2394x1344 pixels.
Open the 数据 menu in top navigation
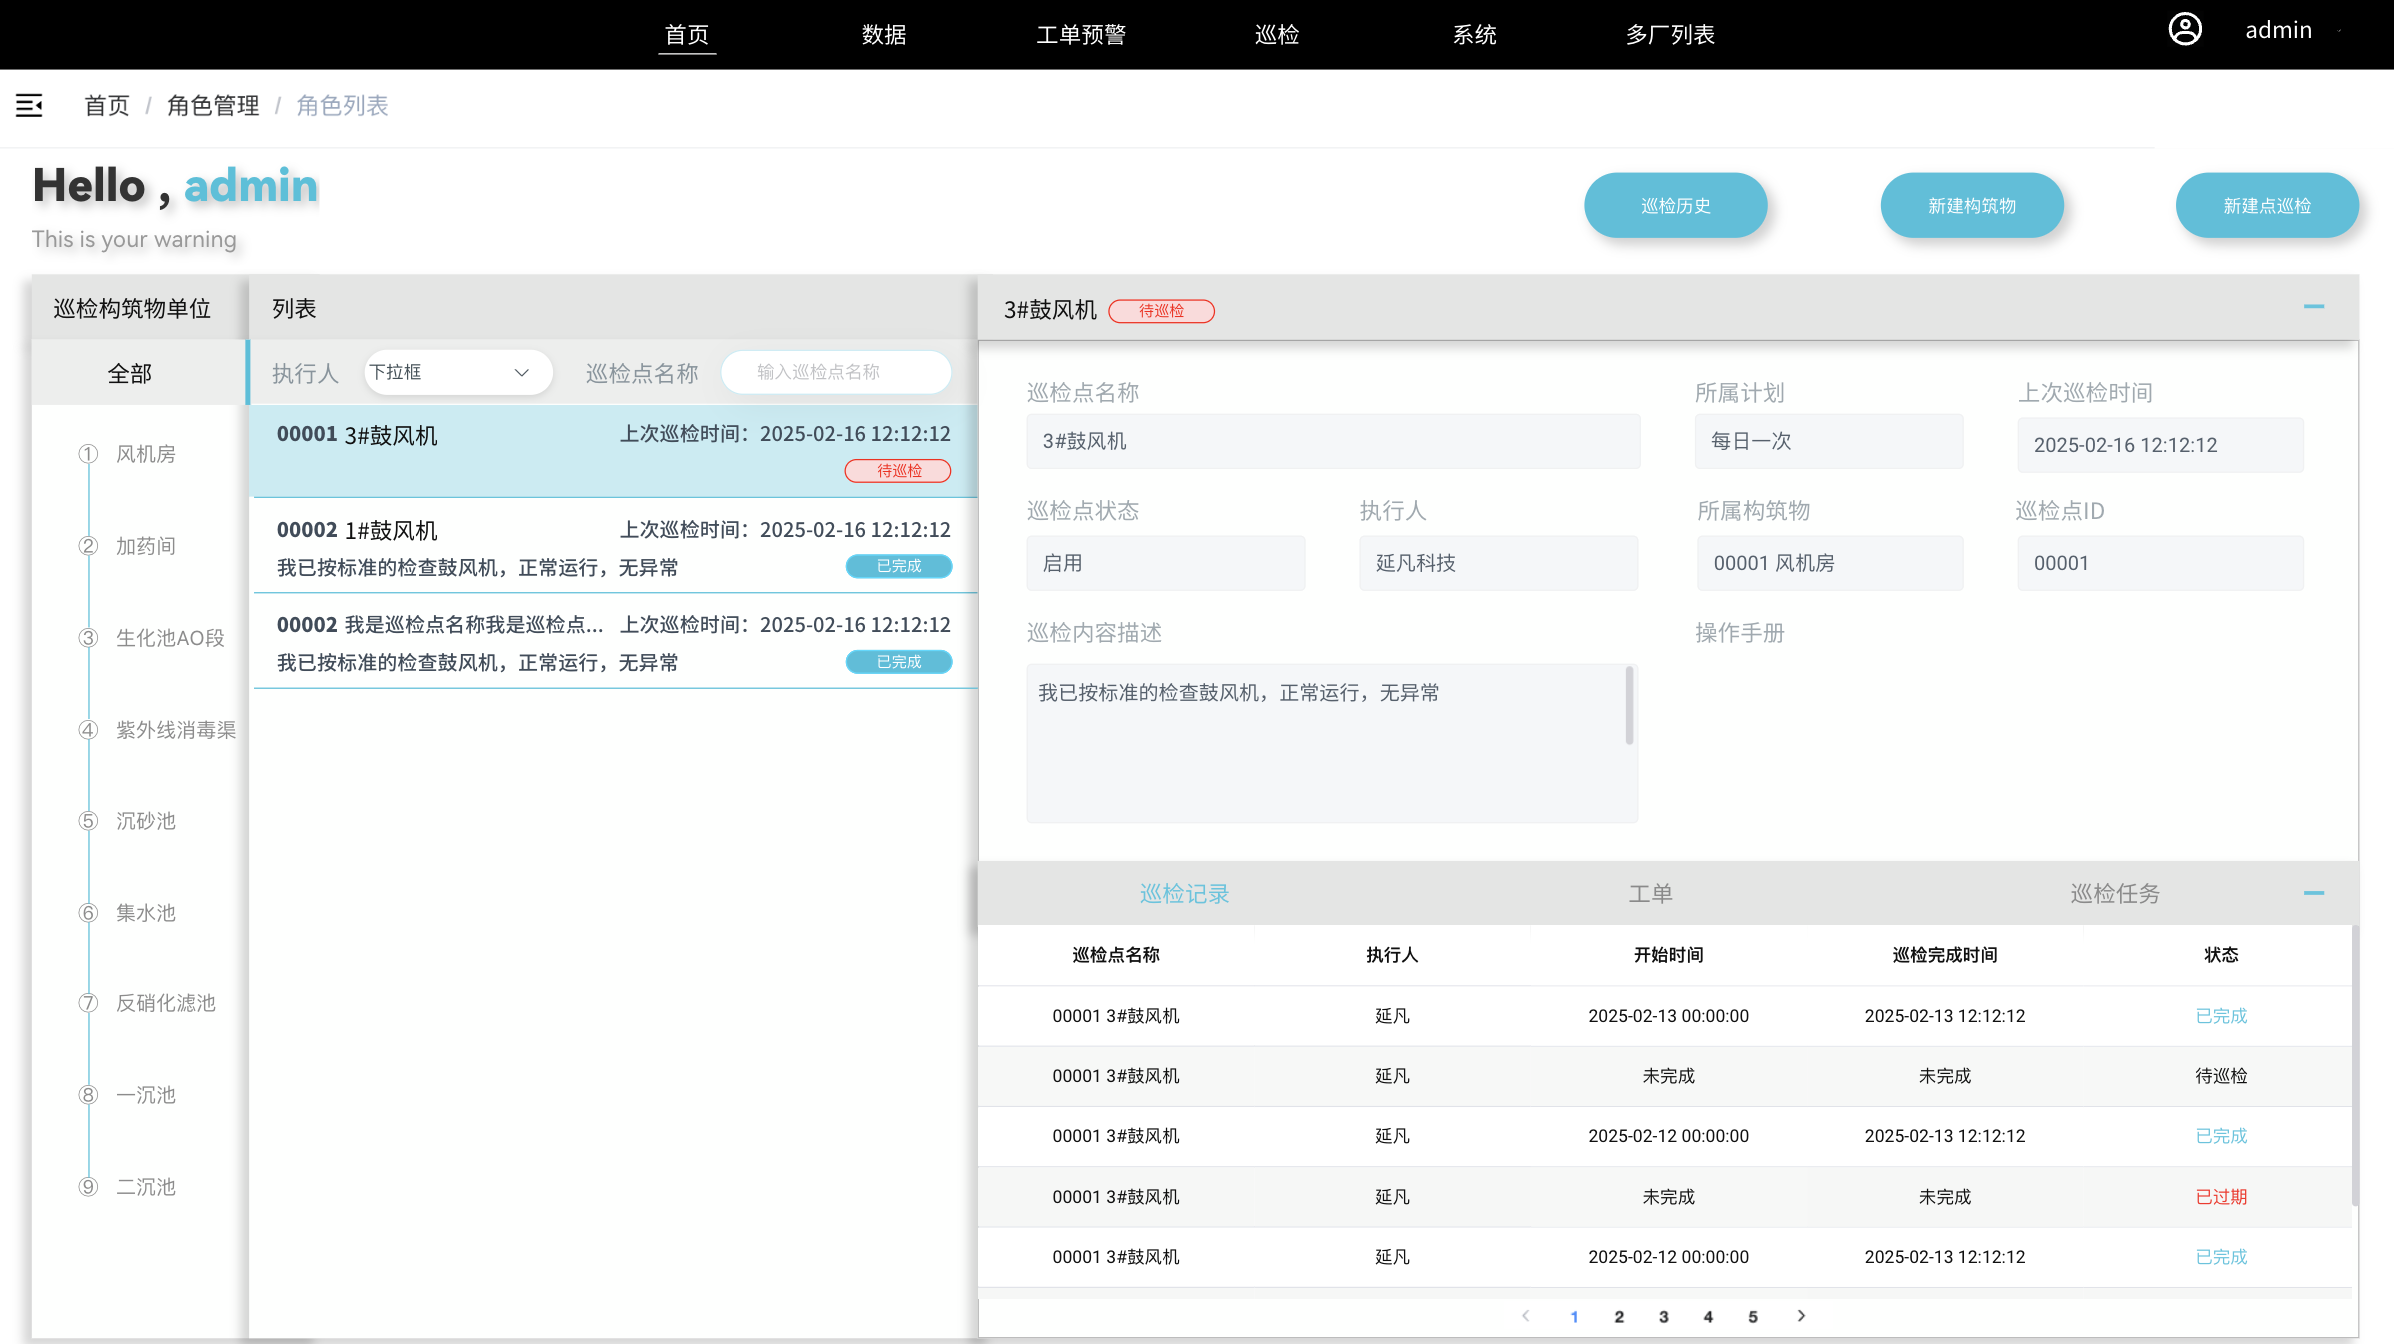point(884,34)
